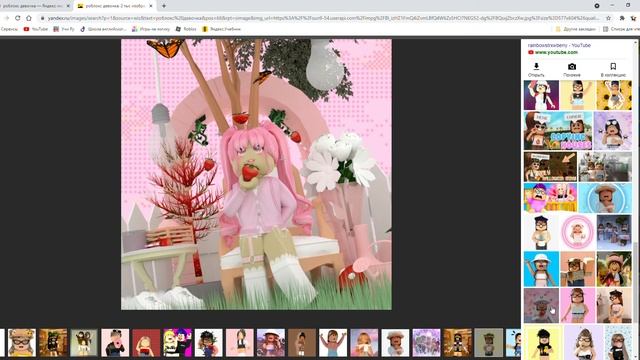Open the reading list bookmark button

[x=621, y=29]
